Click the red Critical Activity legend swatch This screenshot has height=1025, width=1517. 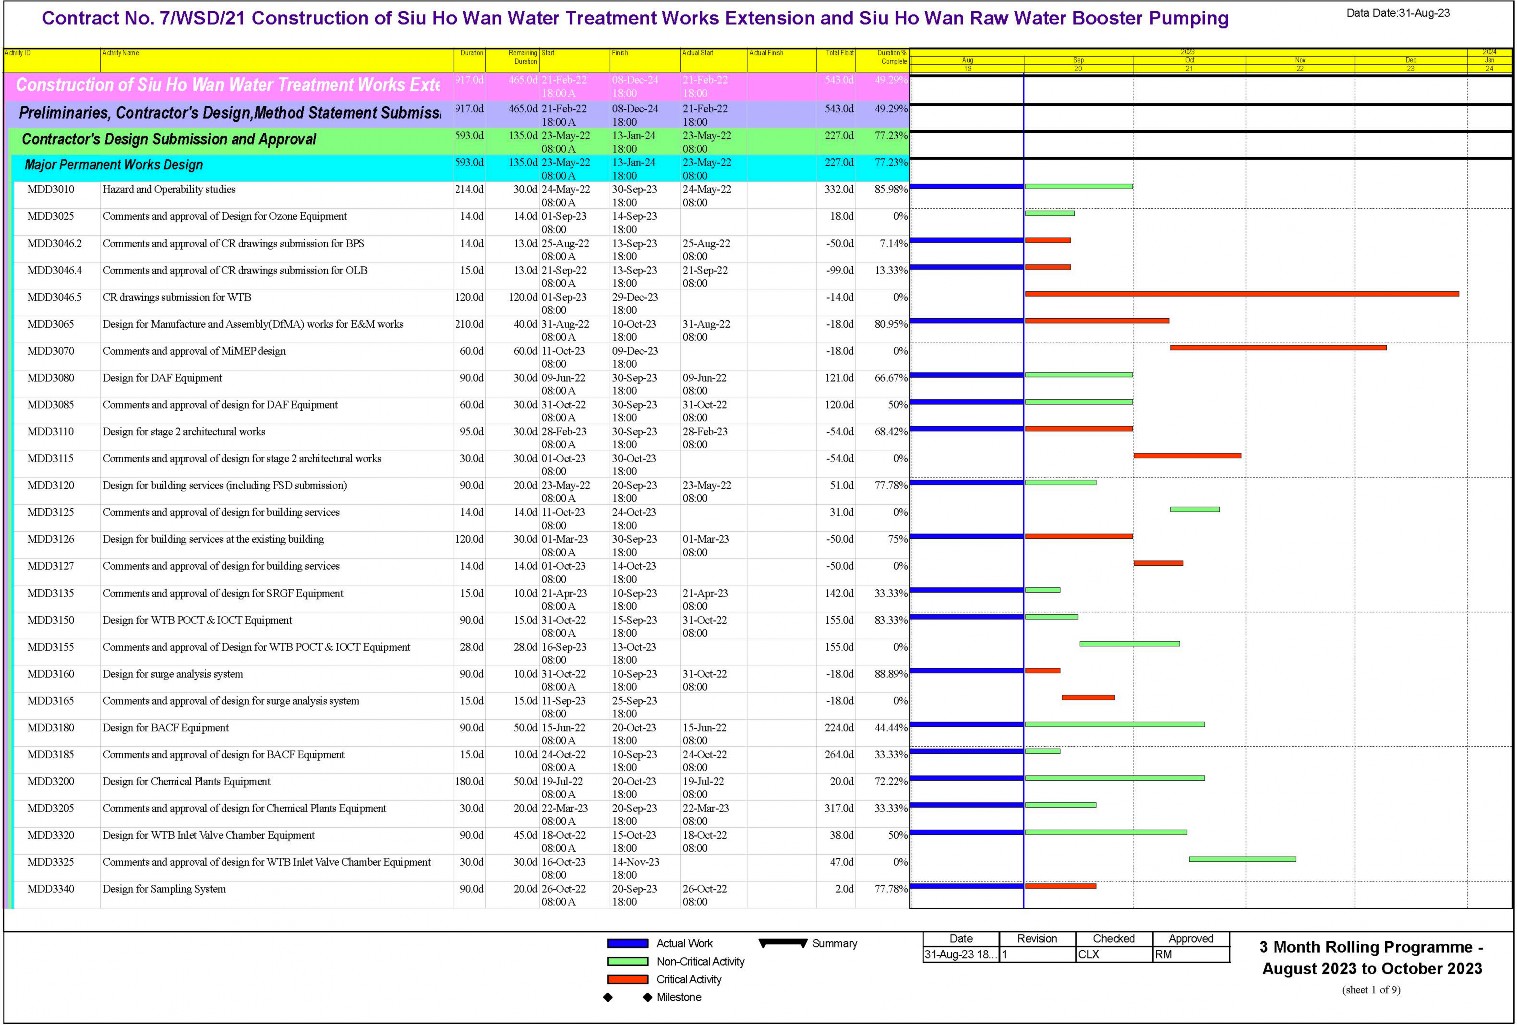[628, 980]
